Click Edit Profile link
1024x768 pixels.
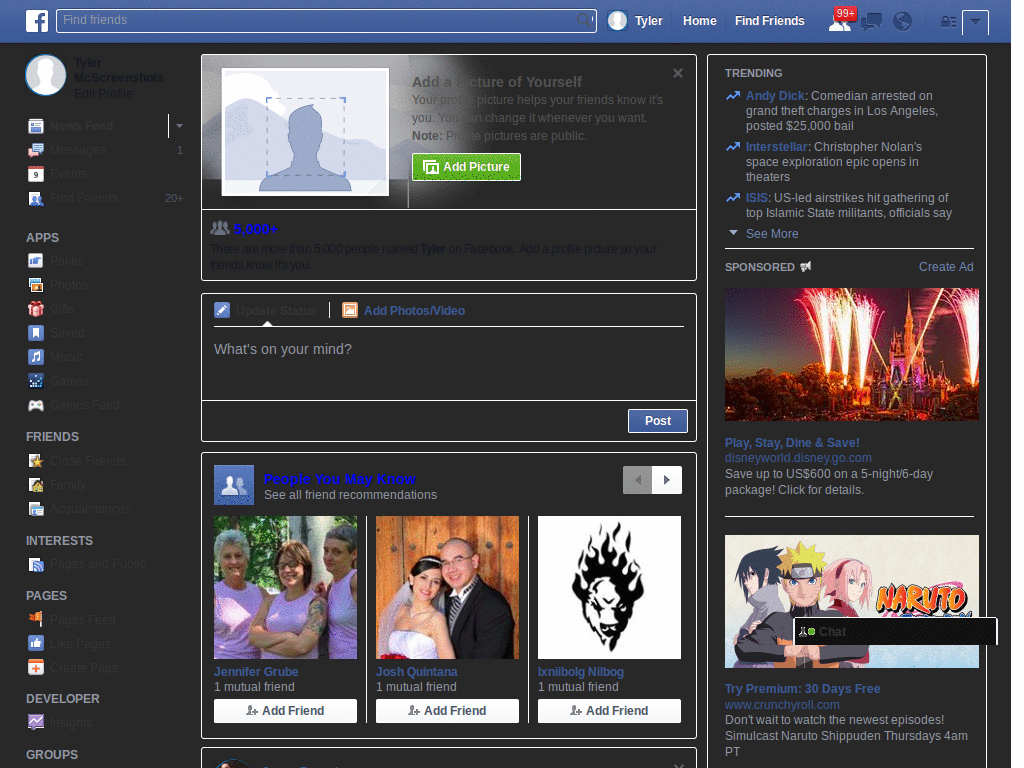pos(103,94)
